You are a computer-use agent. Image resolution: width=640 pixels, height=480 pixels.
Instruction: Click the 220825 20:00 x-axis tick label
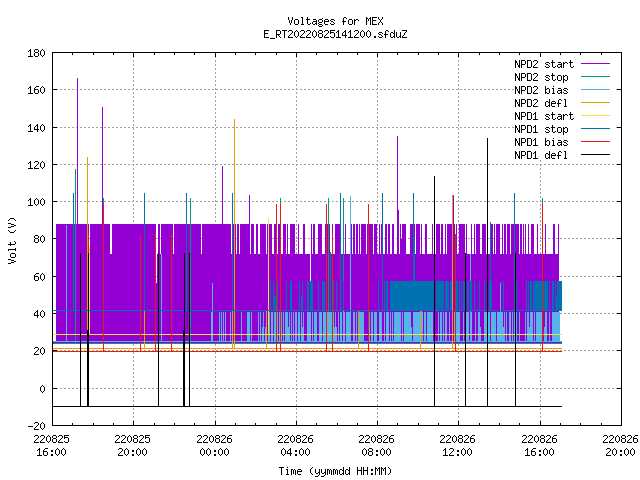tap(132, 445)
